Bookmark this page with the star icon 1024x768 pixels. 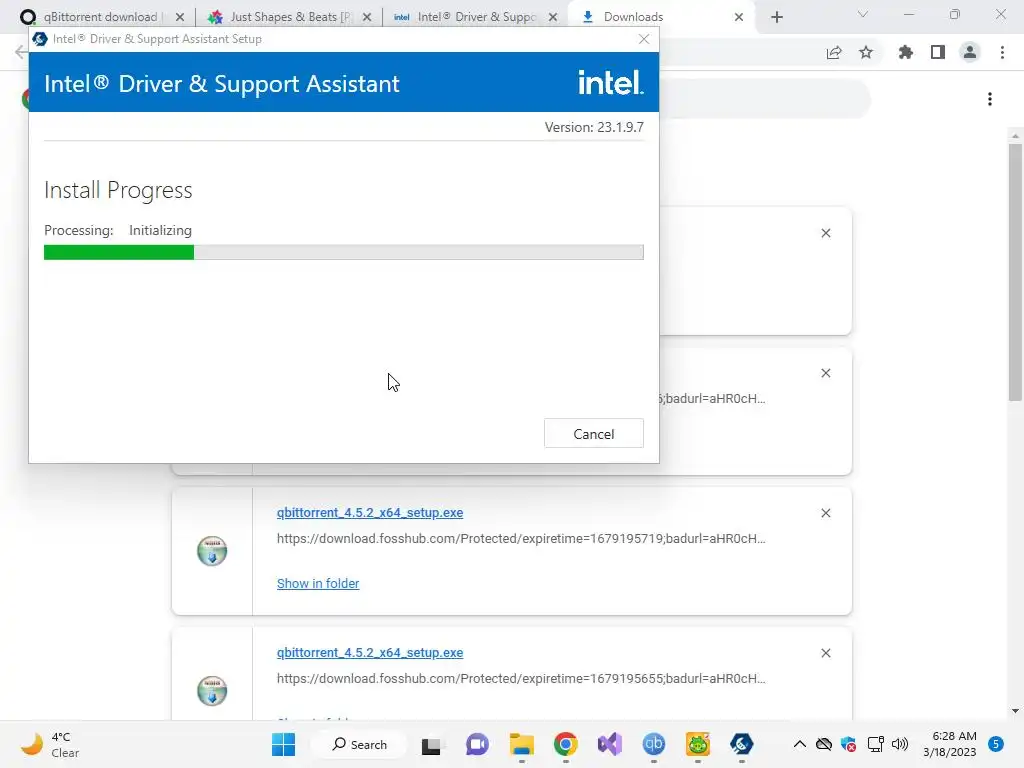(x=866, y=53)
